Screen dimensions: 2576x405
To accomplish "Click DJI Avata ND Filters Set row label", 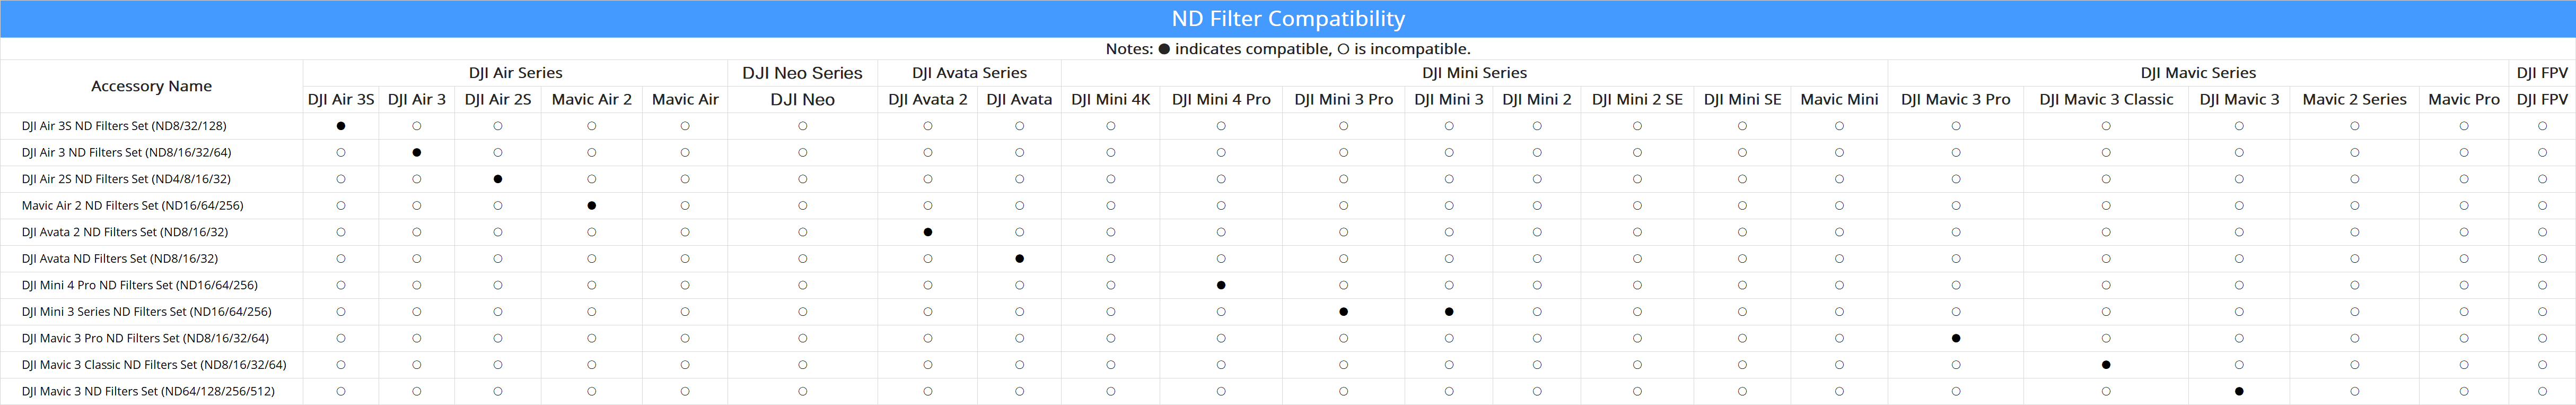I will click(120, 259).
